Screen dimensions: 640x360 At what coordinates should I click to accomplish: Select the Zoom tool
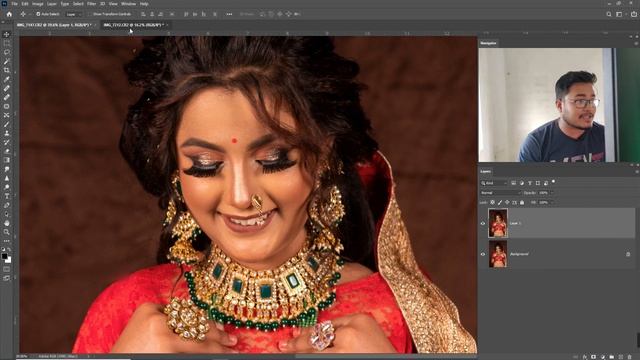pyautogui.click(x=7, y=232)
